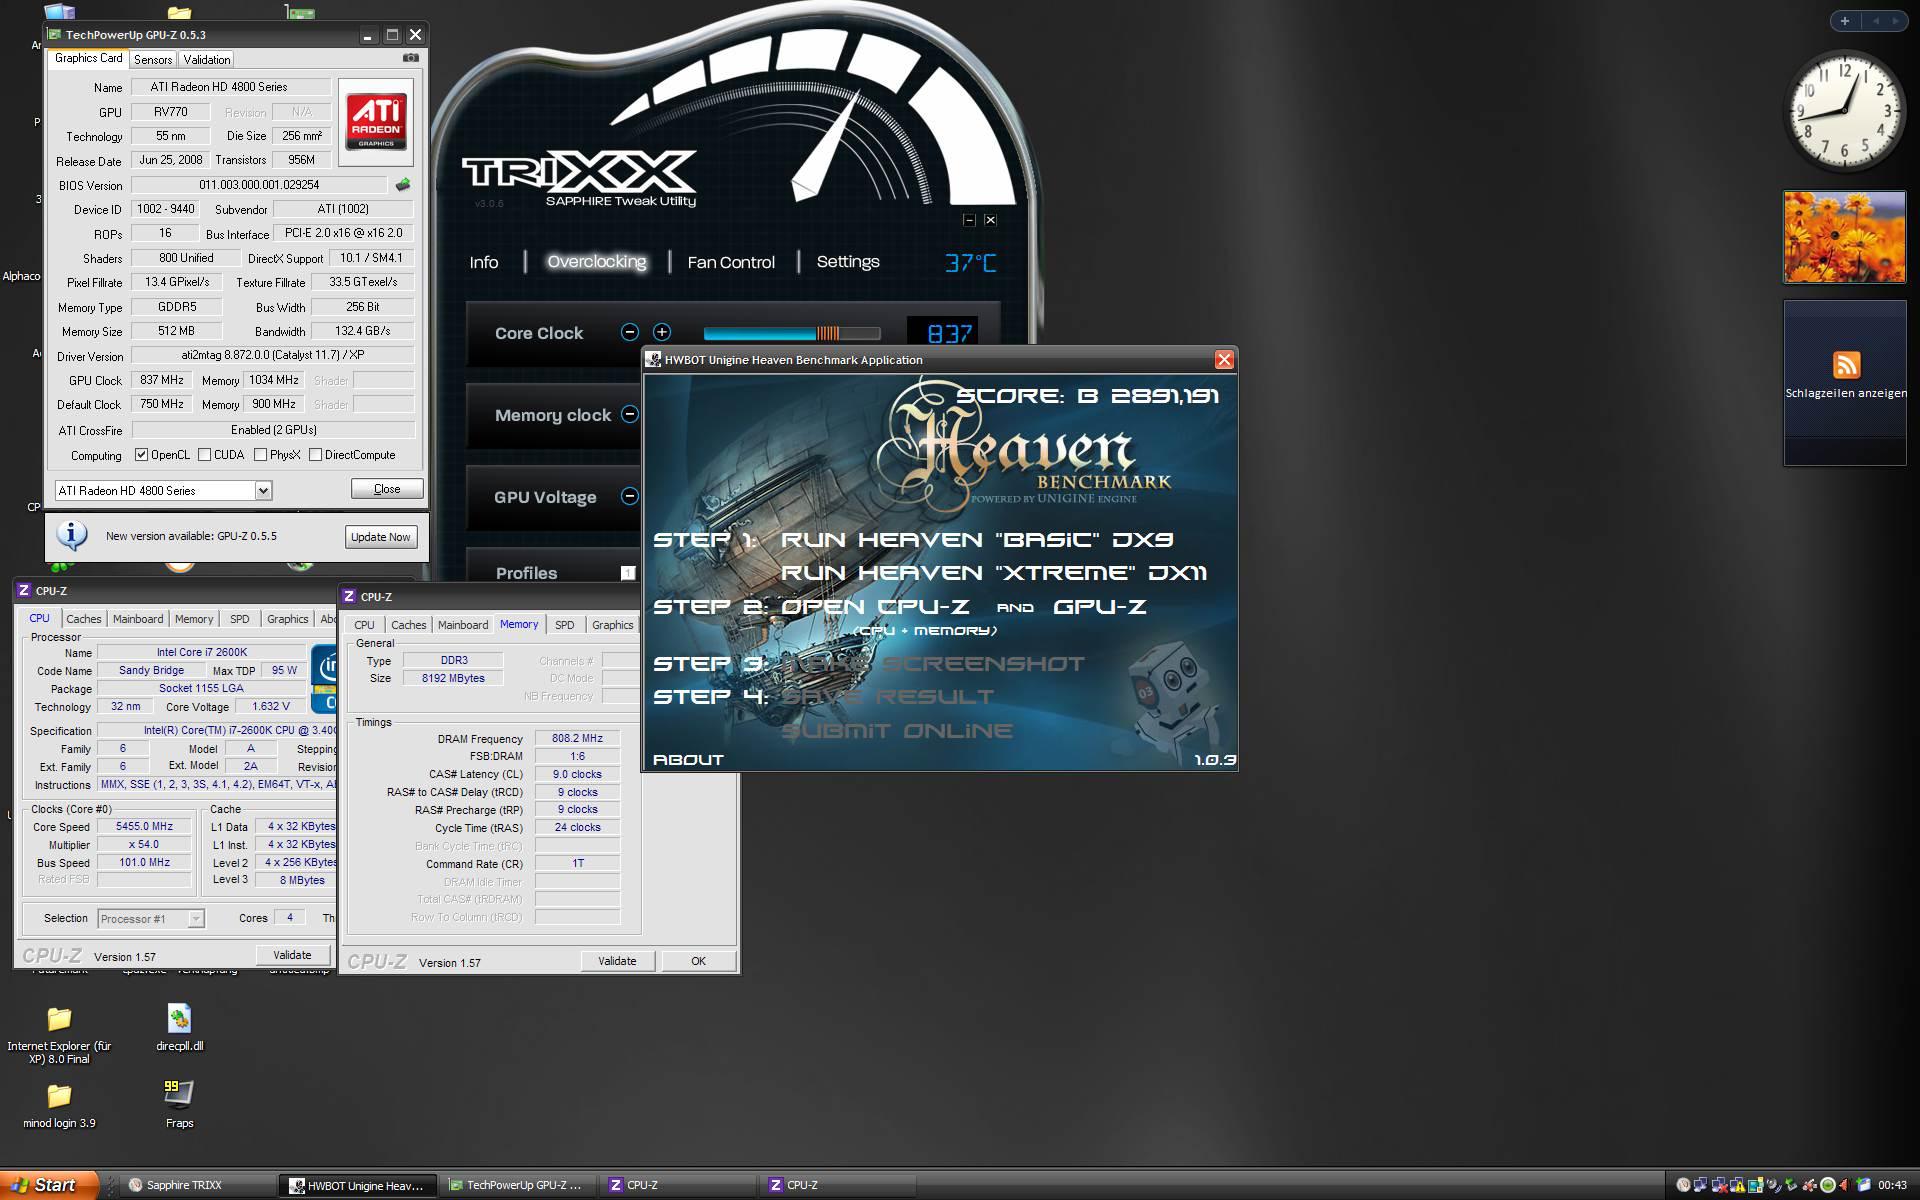The width and height of the screenshot is (1920, 1200).
Task: Click the flower slideshow gadget thumbnail
Action: (1844, 237)
